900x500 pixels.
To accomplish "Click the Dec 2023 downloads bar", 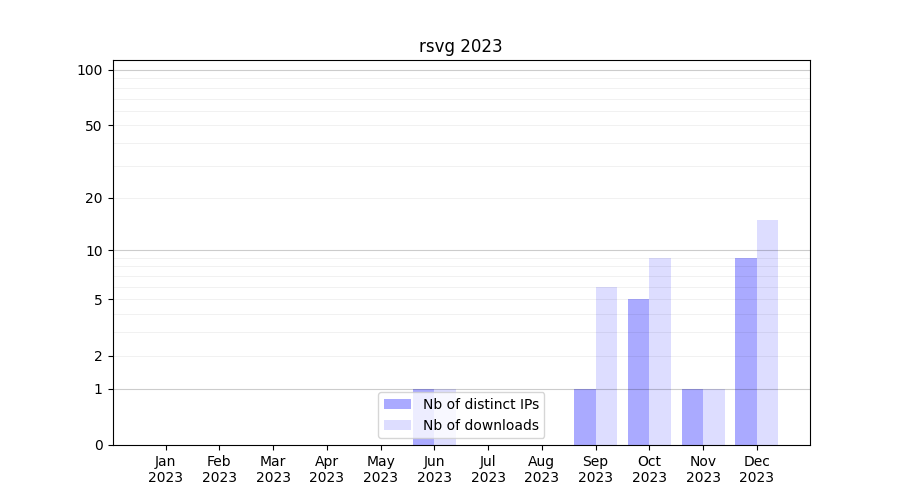I will coord(767,332).
